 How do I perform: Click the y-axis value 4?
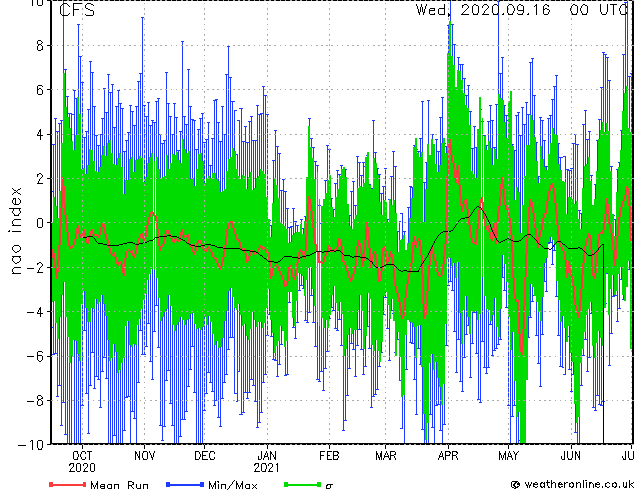(39, 134)
